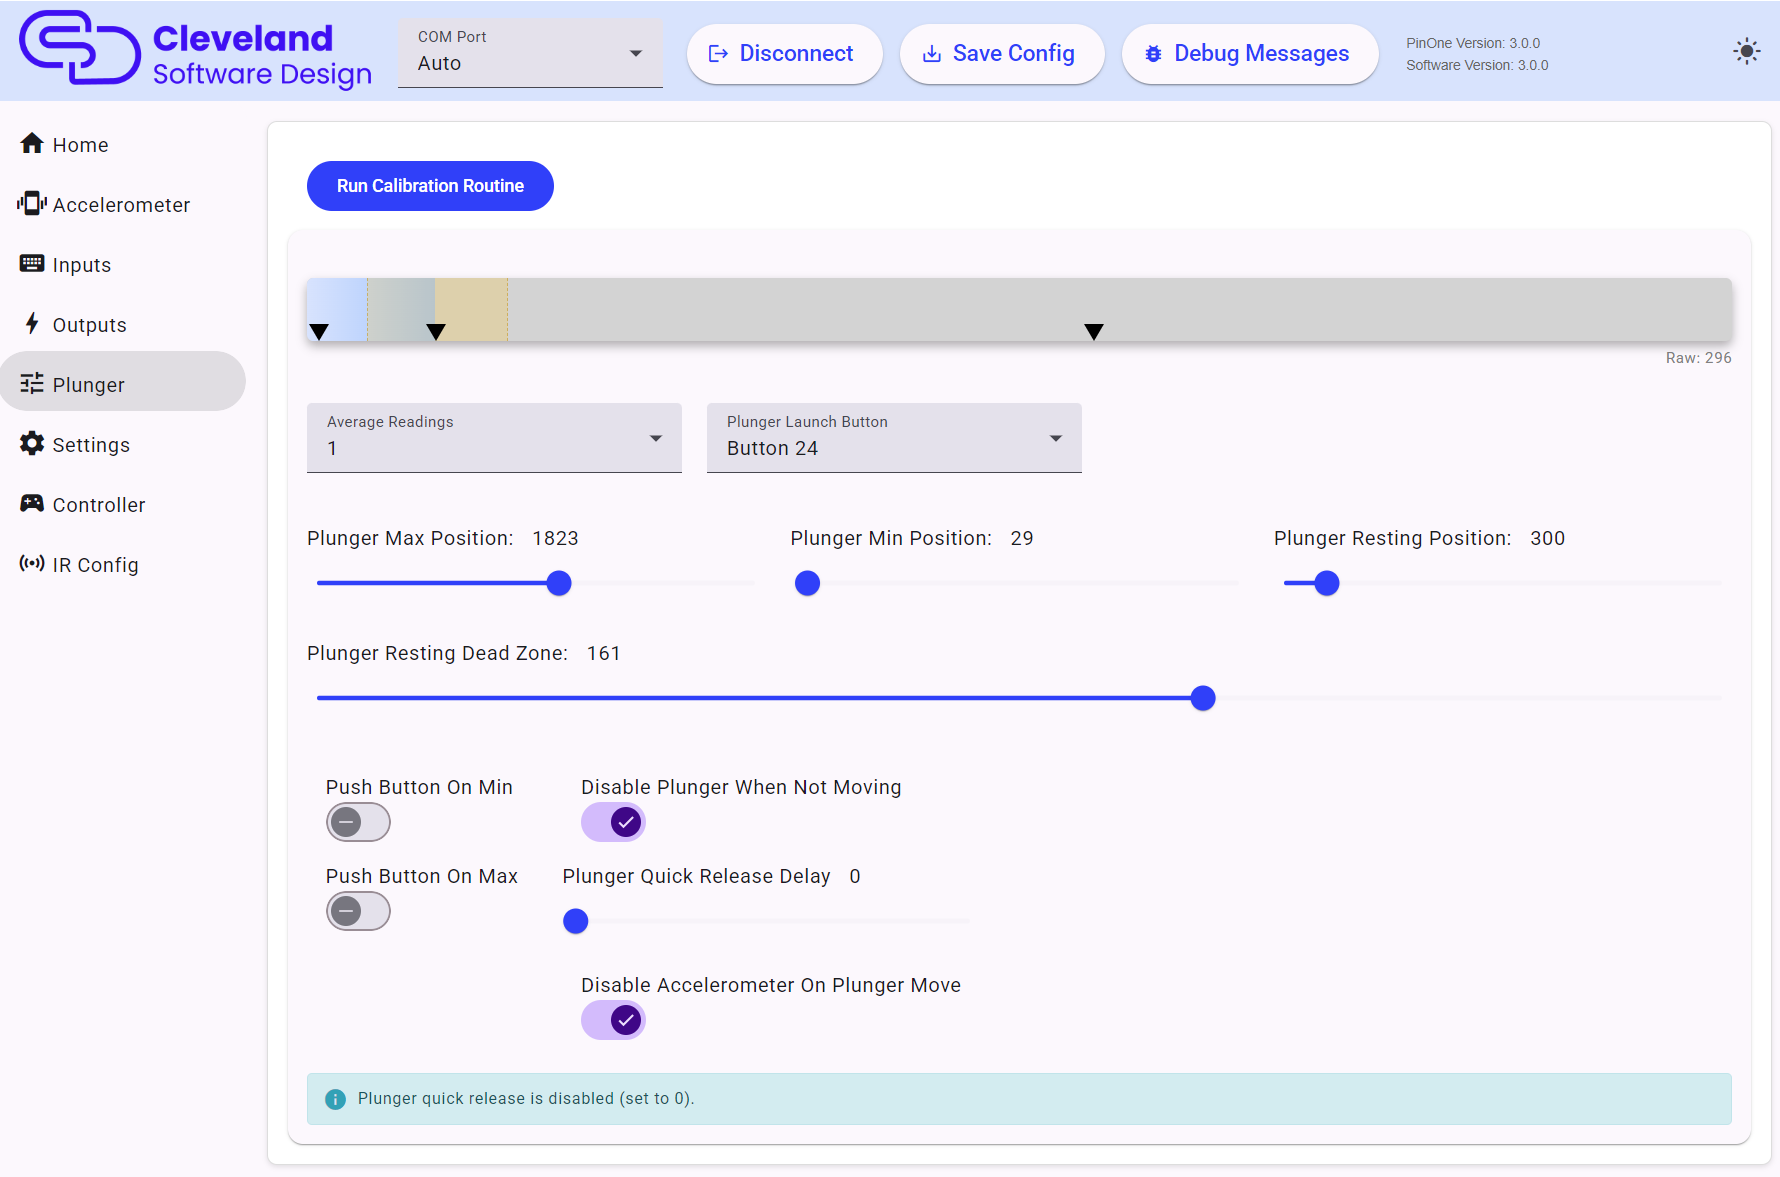This screenshot has height=1177, width=1780.
Task: Click the Plunger Resting Dead Zone slider handle
Action: [x=1203, y=698]
